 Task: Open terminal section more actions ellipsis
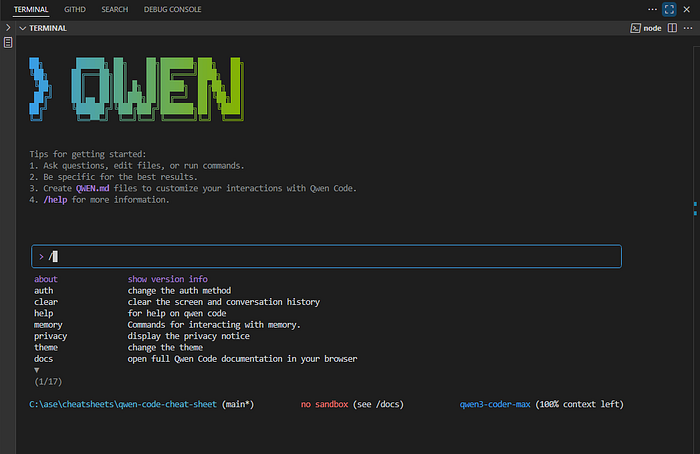(688, 28)
